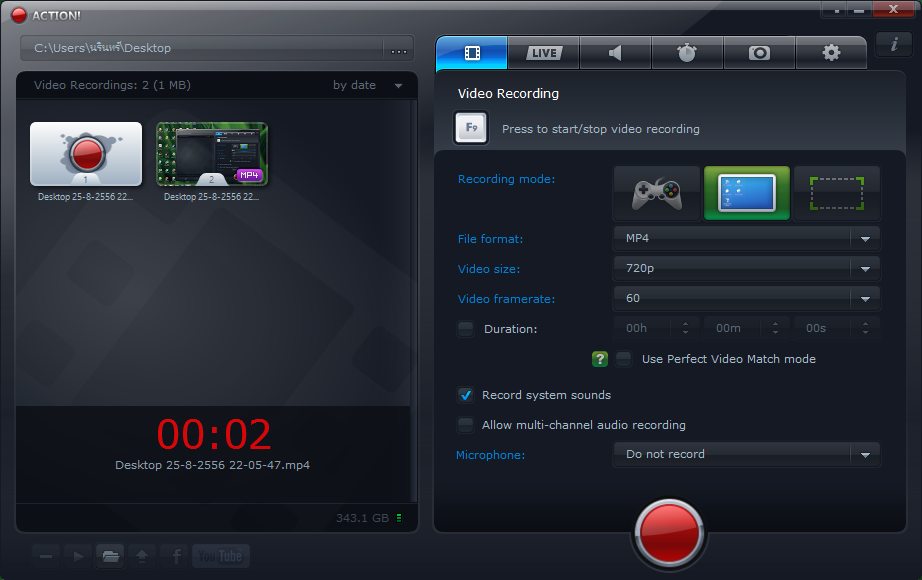Viewport: 922px width, 580px height.
Task: Open Perfect Video Match help icon
Action: pos(599,359)
